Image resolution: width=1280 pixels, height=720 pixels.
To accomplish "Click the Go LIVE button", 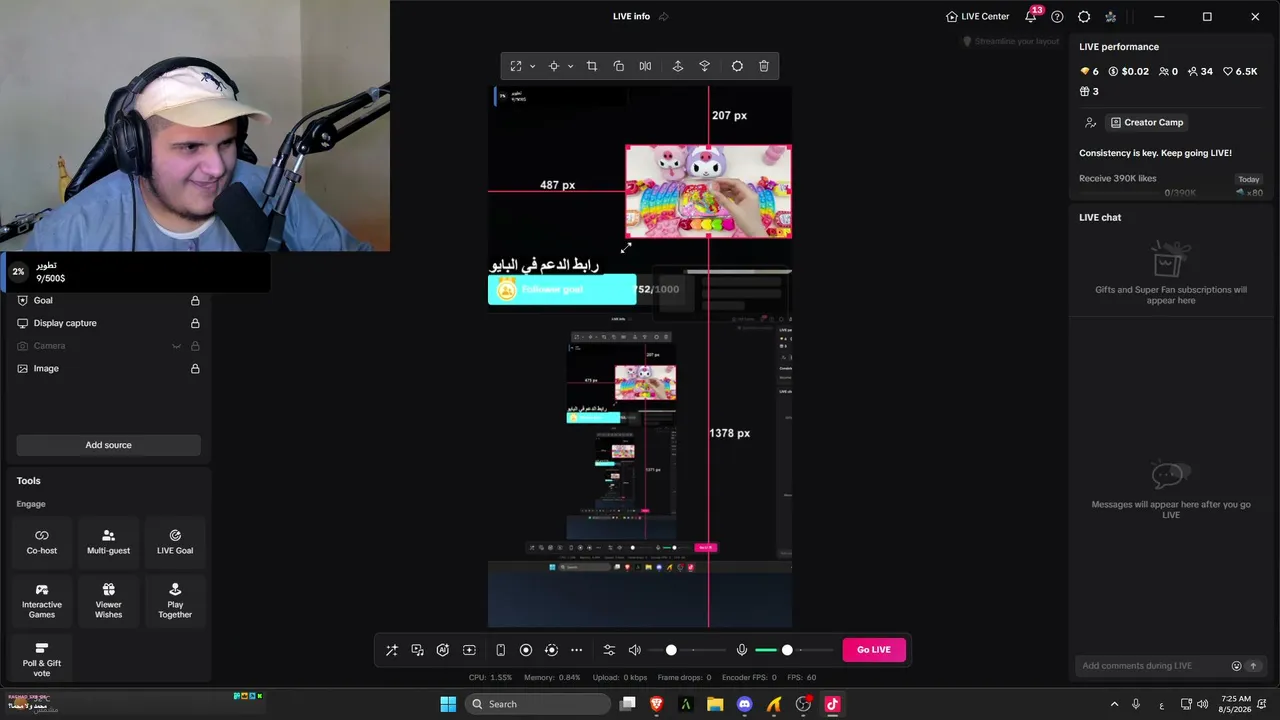I will point(874,650).
